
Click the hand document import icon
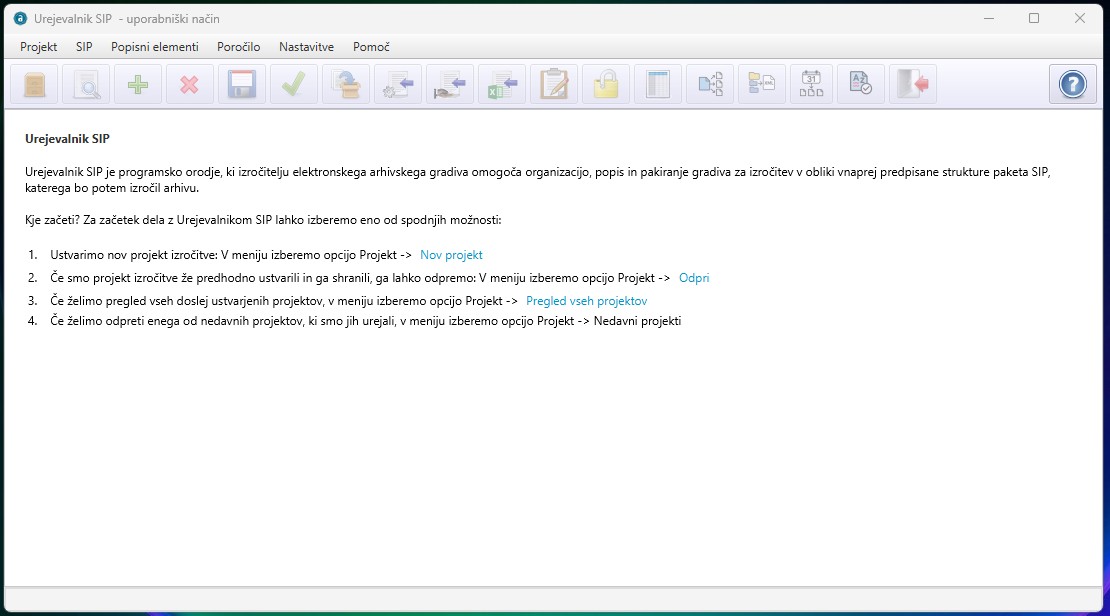[x=450, y=84]
